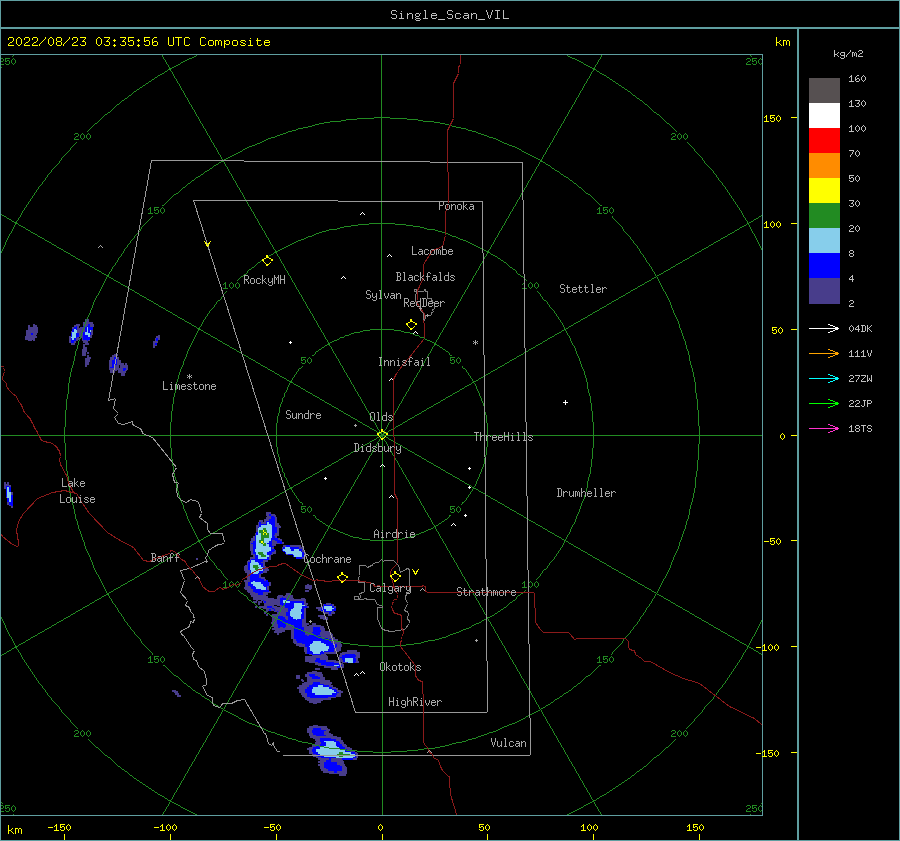Click the Single_Scan_VIL title
The height and width of the screenshot is (841, 900).
pyautogui.click(x=449, y=15)
